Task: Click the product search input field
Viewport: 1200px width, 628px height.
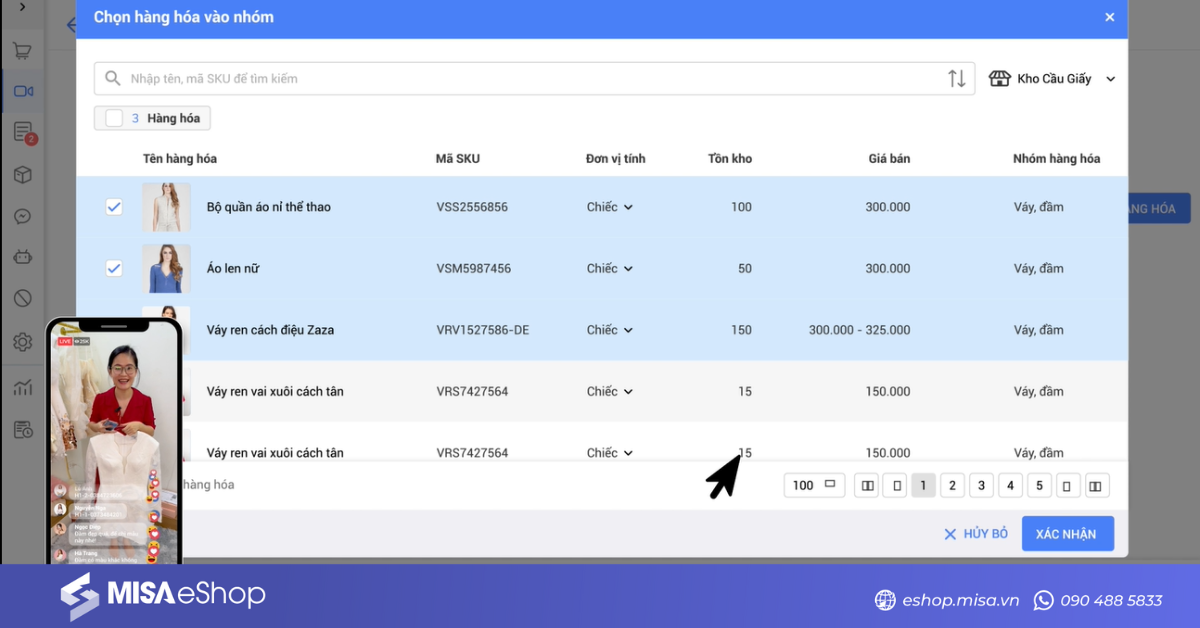Action: (x=535, y=79)
